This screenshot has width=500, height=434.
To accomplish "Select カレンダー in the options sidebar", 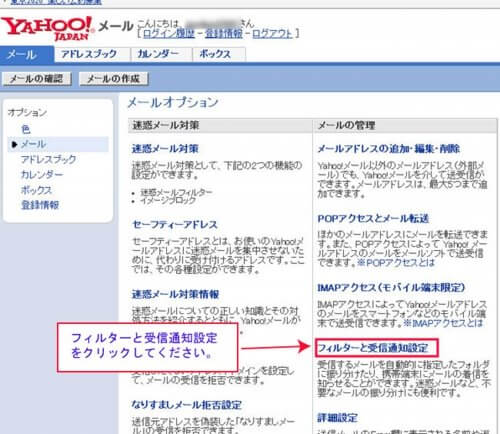I will 42,174.
